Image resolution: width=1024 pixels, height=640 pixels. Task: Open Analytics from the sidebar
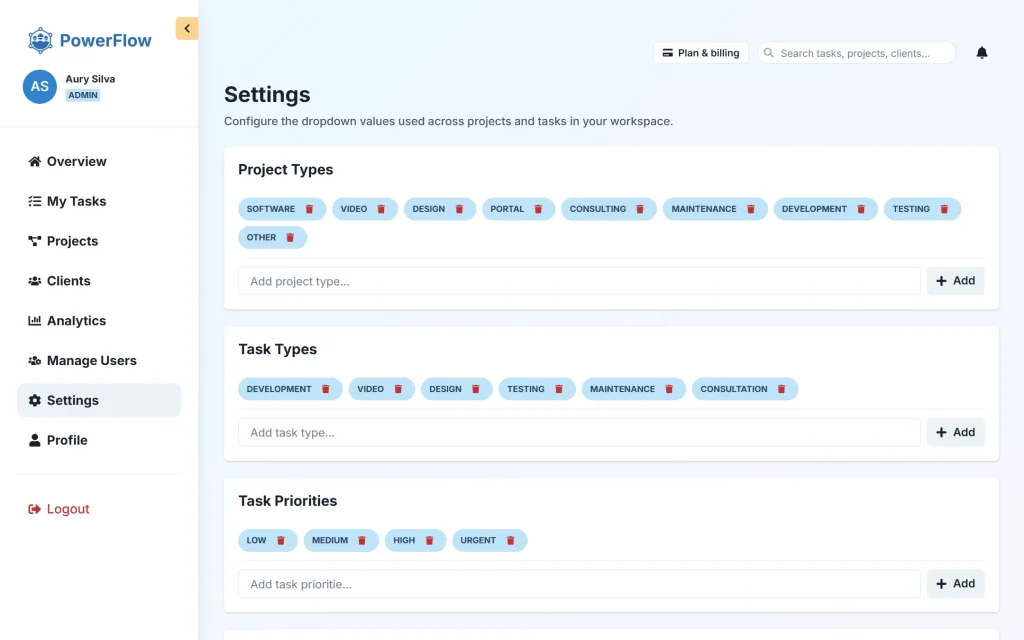[99, 321]
